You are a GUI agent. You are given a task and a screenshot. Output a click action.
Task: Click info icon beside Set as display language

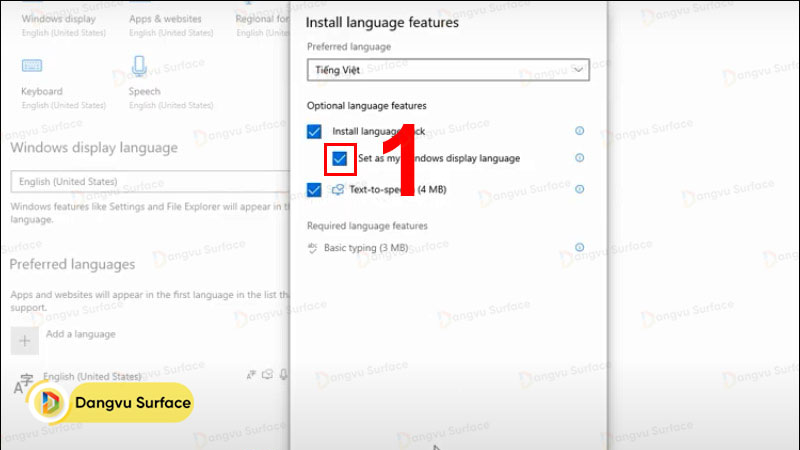[579, 158]
